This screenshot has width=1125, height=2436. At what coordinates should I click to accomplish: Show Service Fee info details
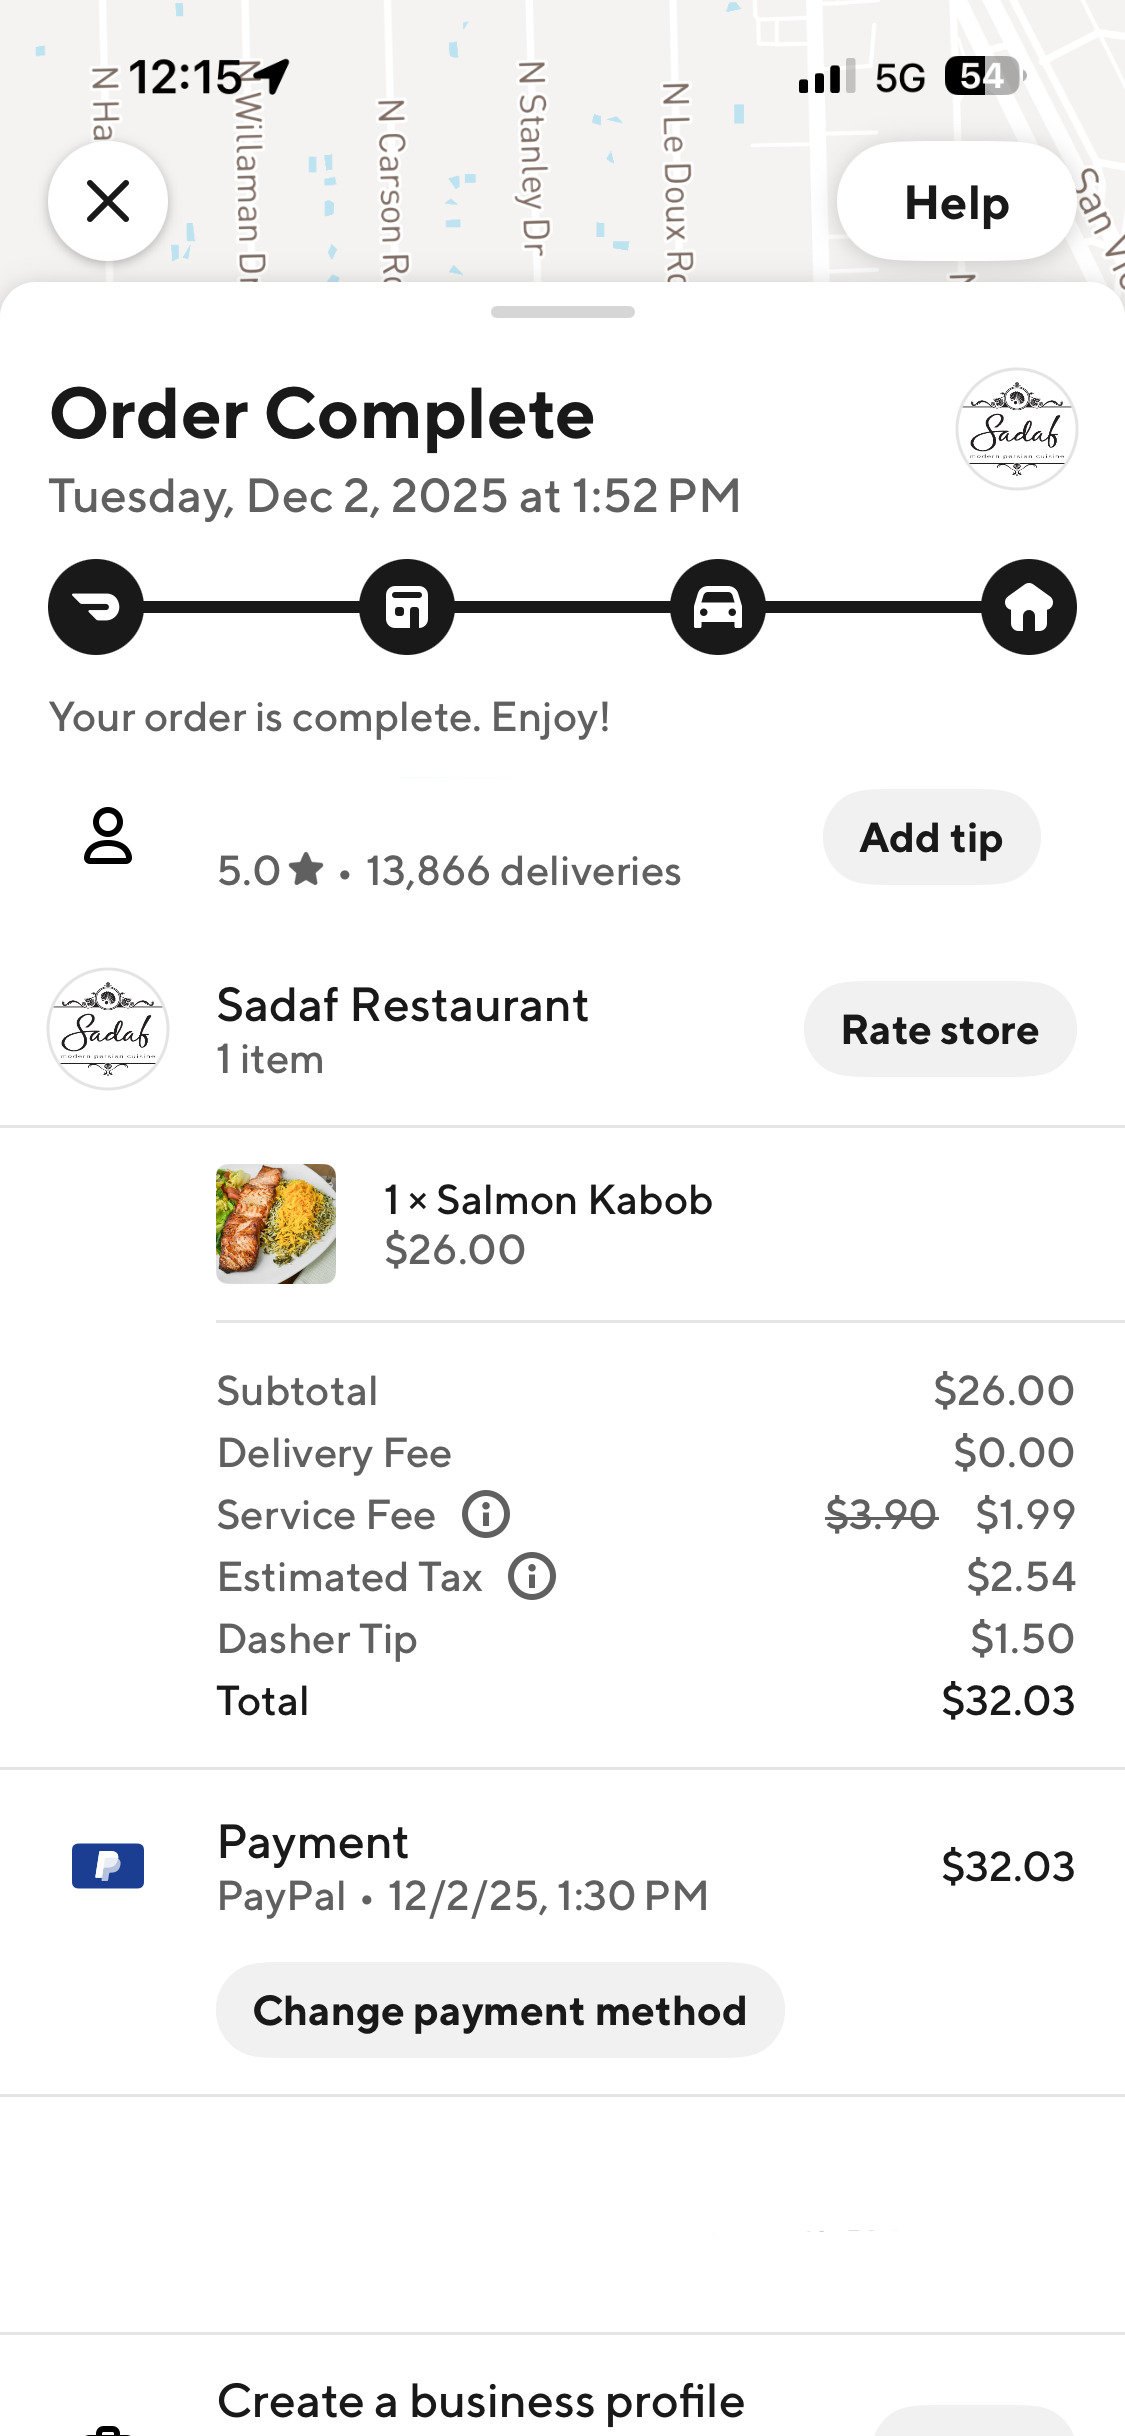pos(486,1515)
